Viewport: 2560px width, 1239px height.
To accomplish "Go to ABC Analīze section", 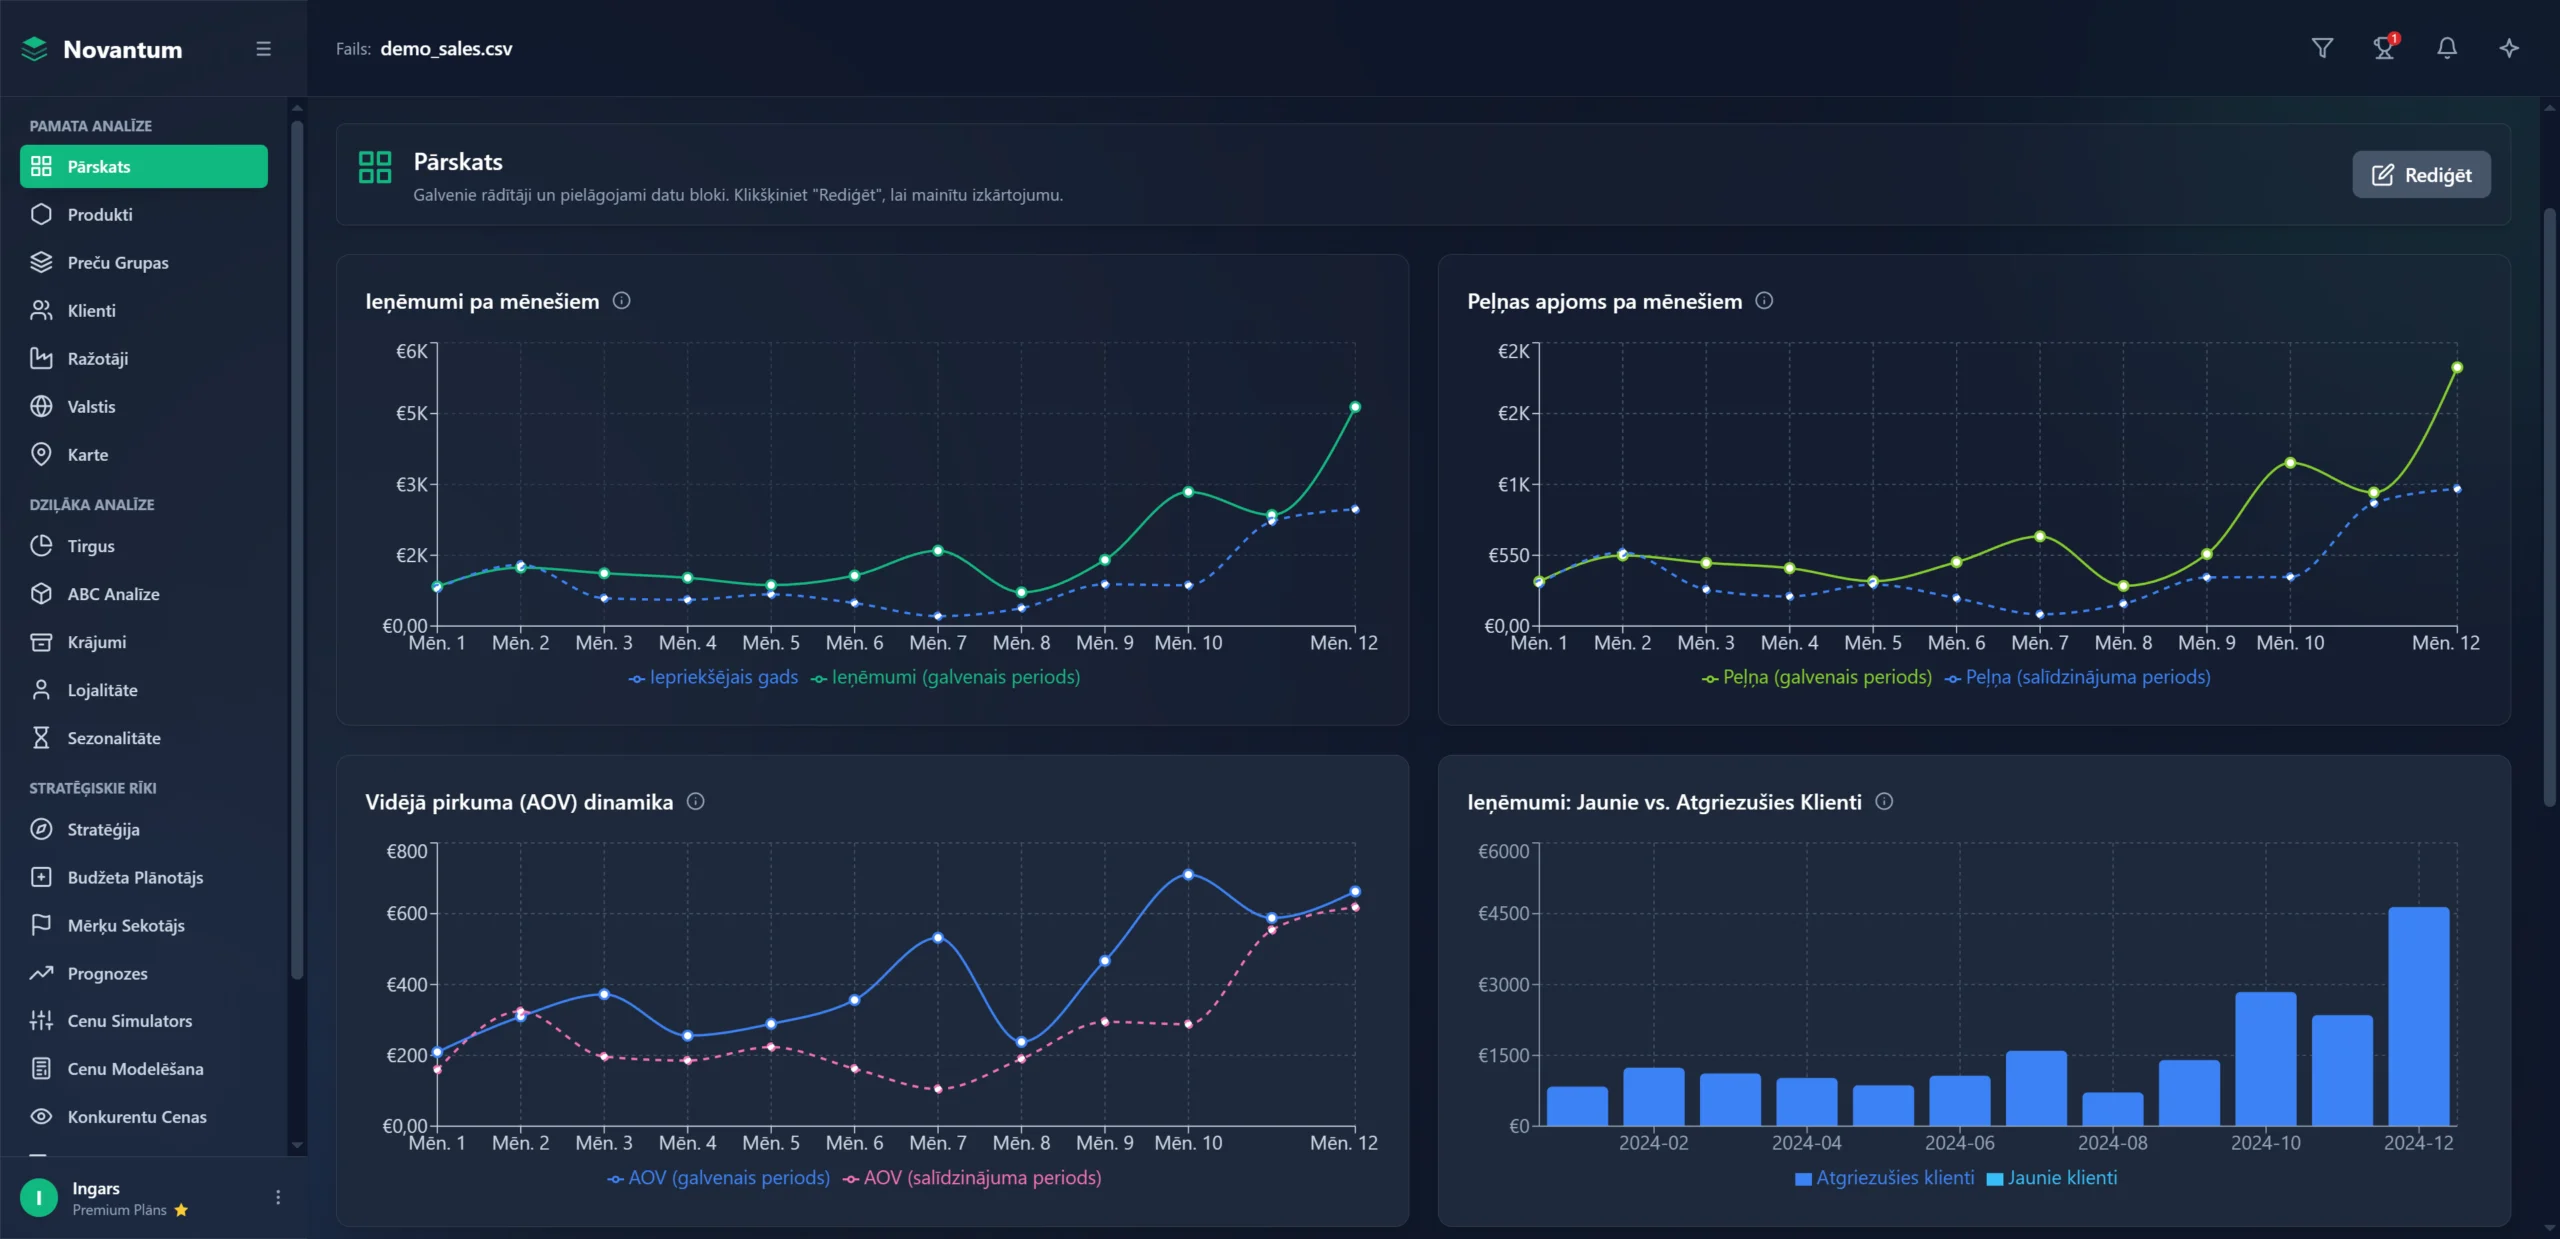I will (113, 594).
